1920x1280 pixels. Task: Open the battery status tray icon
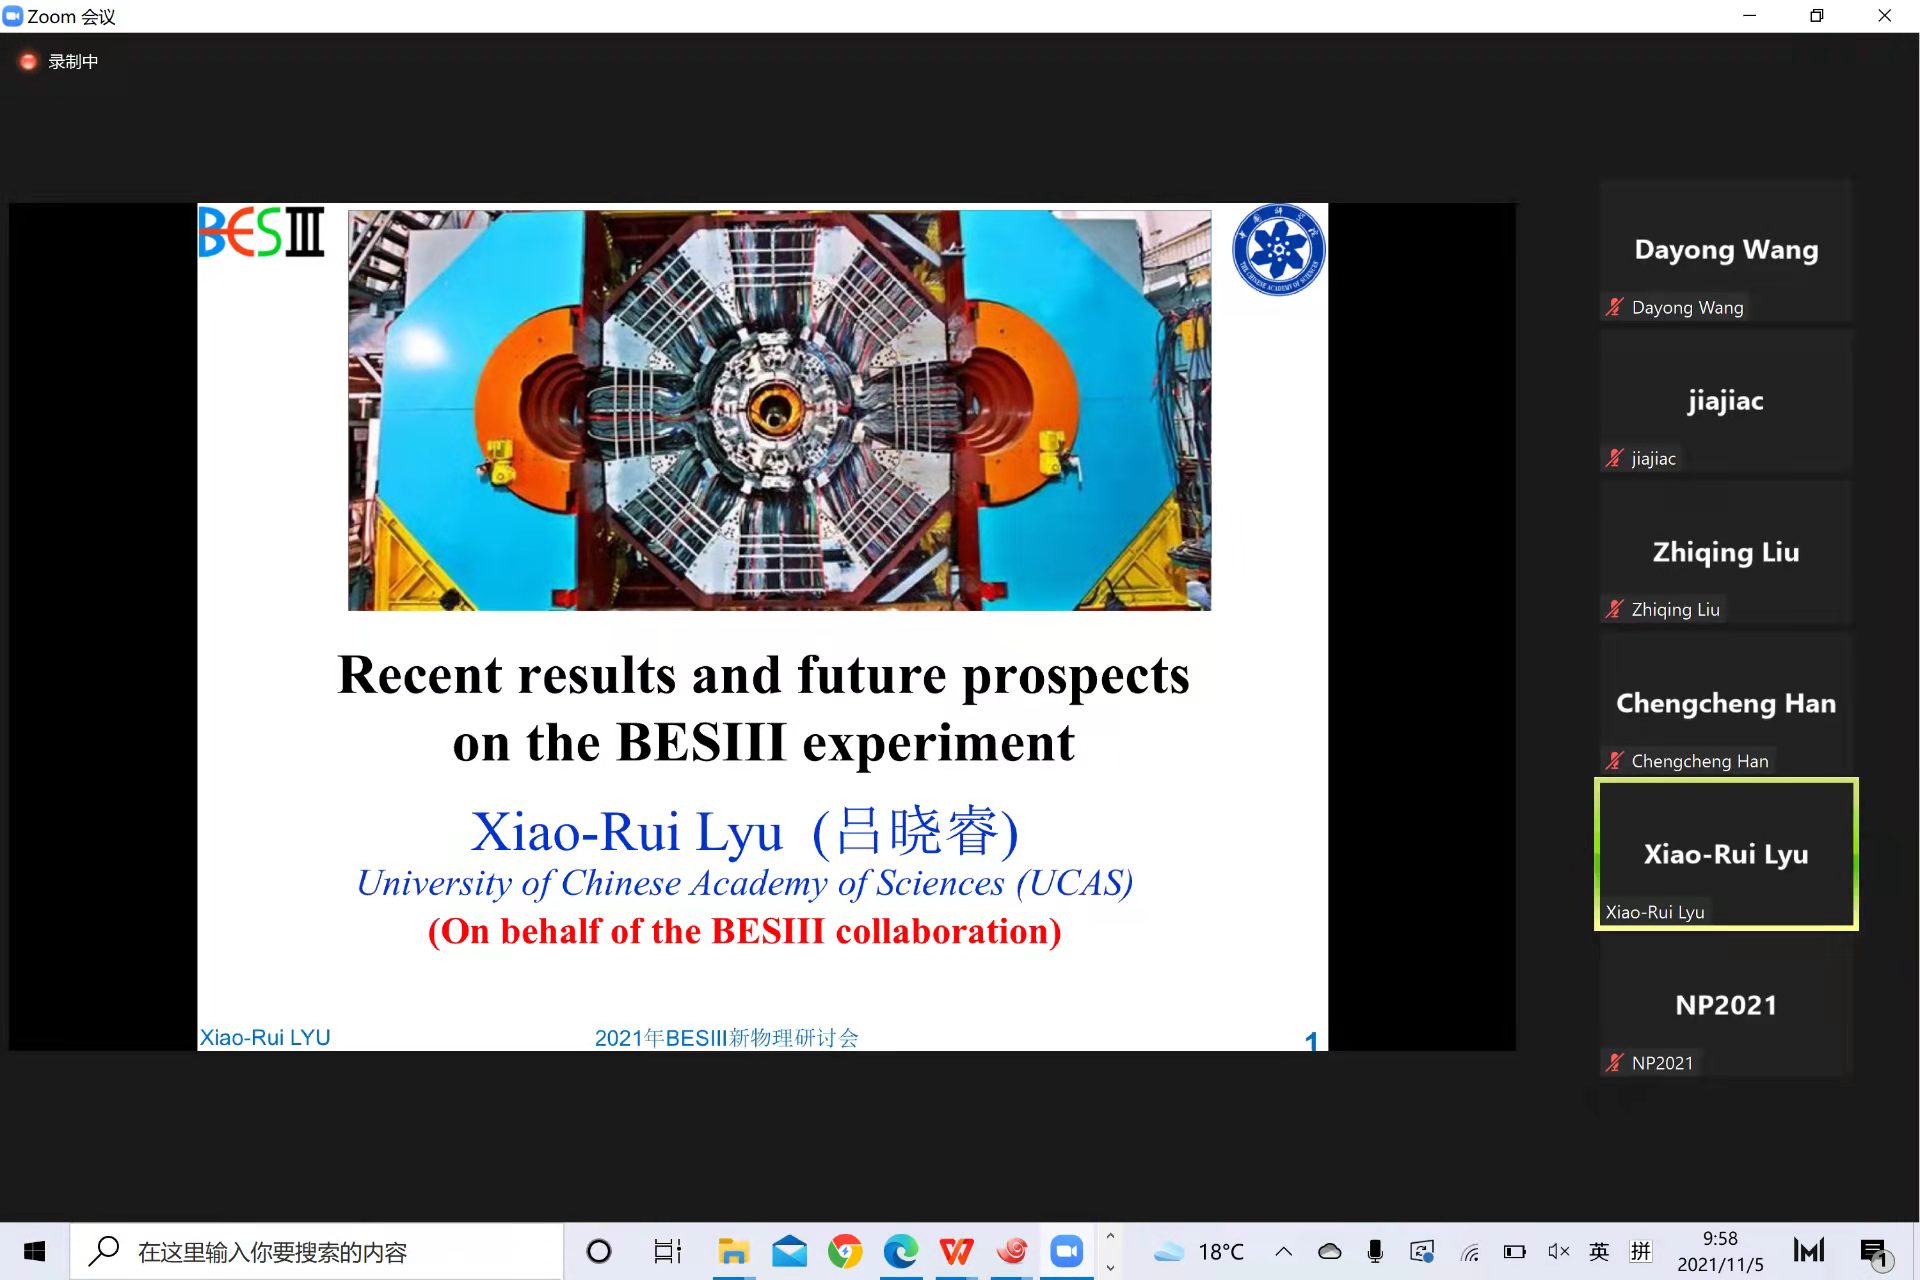pos(1515,1251)
